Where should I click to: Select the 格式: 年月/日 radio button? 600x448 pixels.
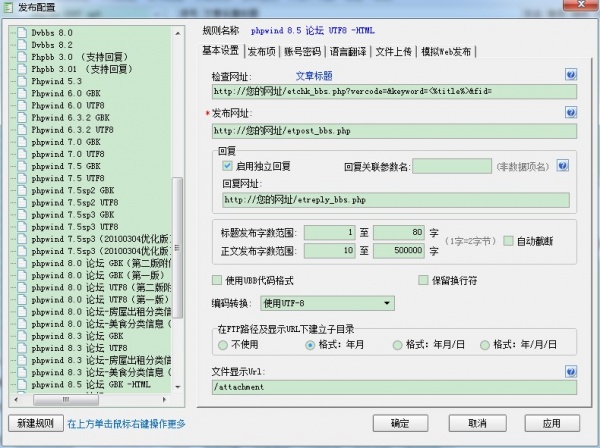397,345
